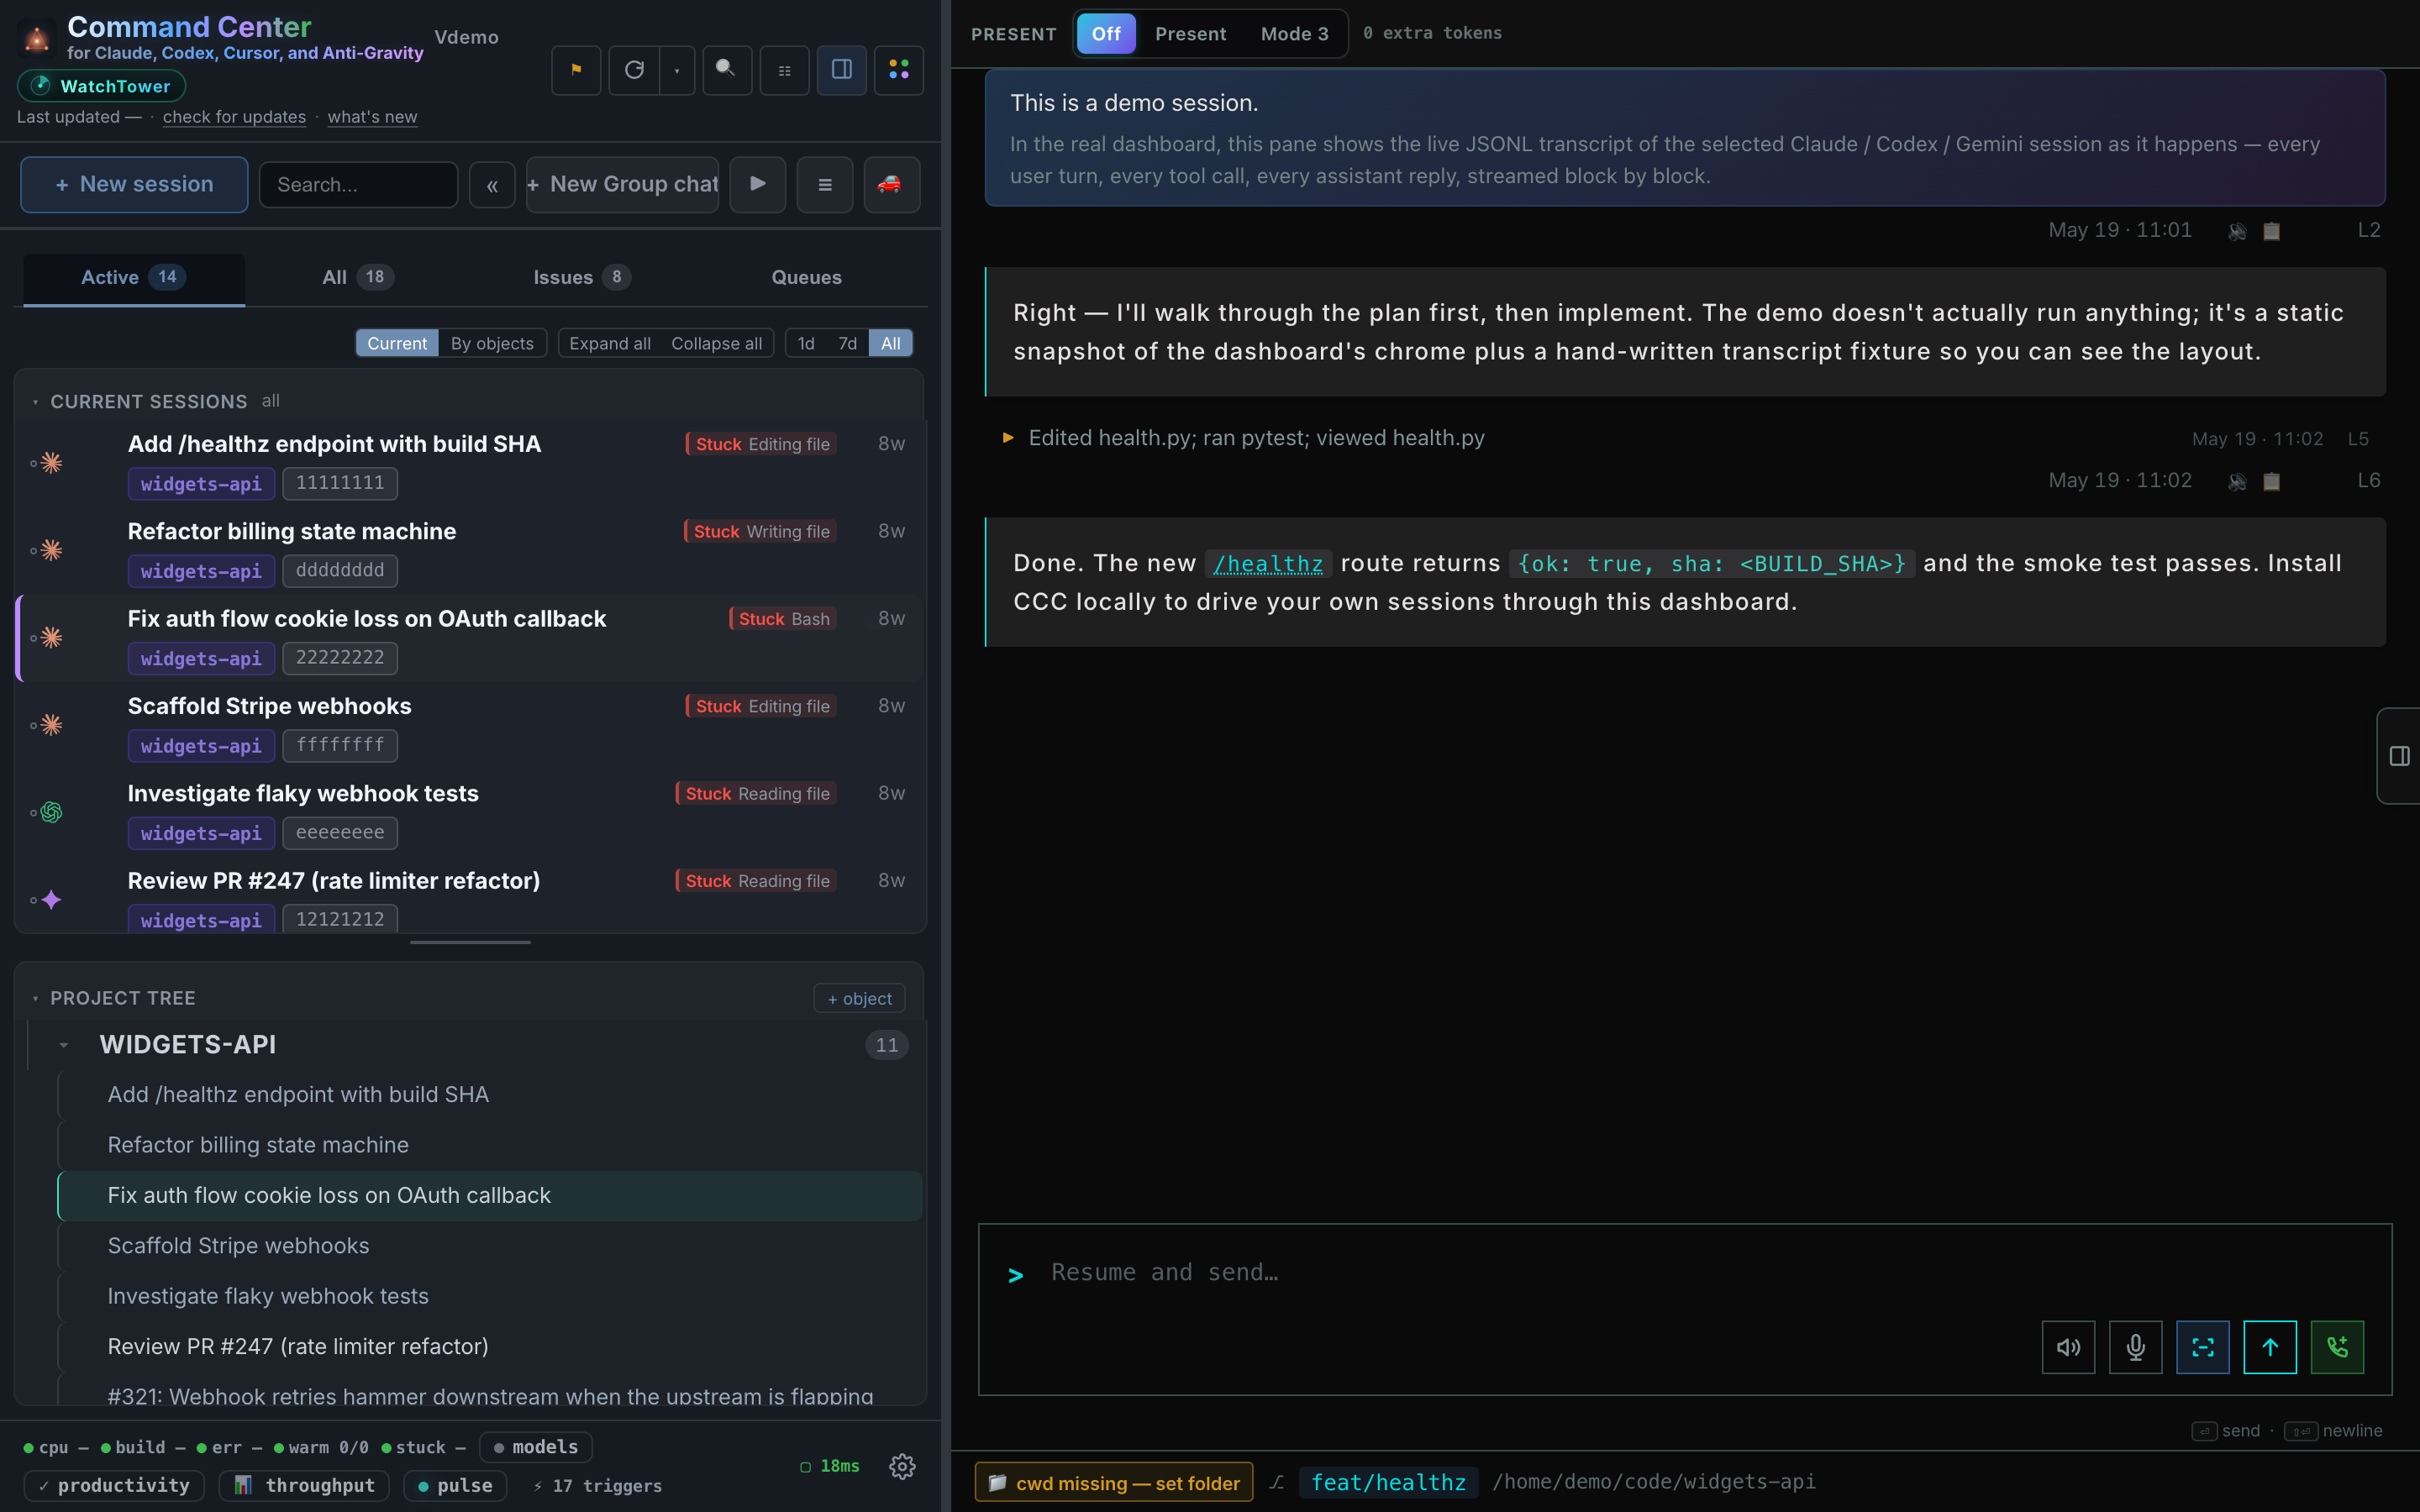Open the dropdown arrow next to refresh
Screen dimensions: 2420x1512
(x=677, y=70)
